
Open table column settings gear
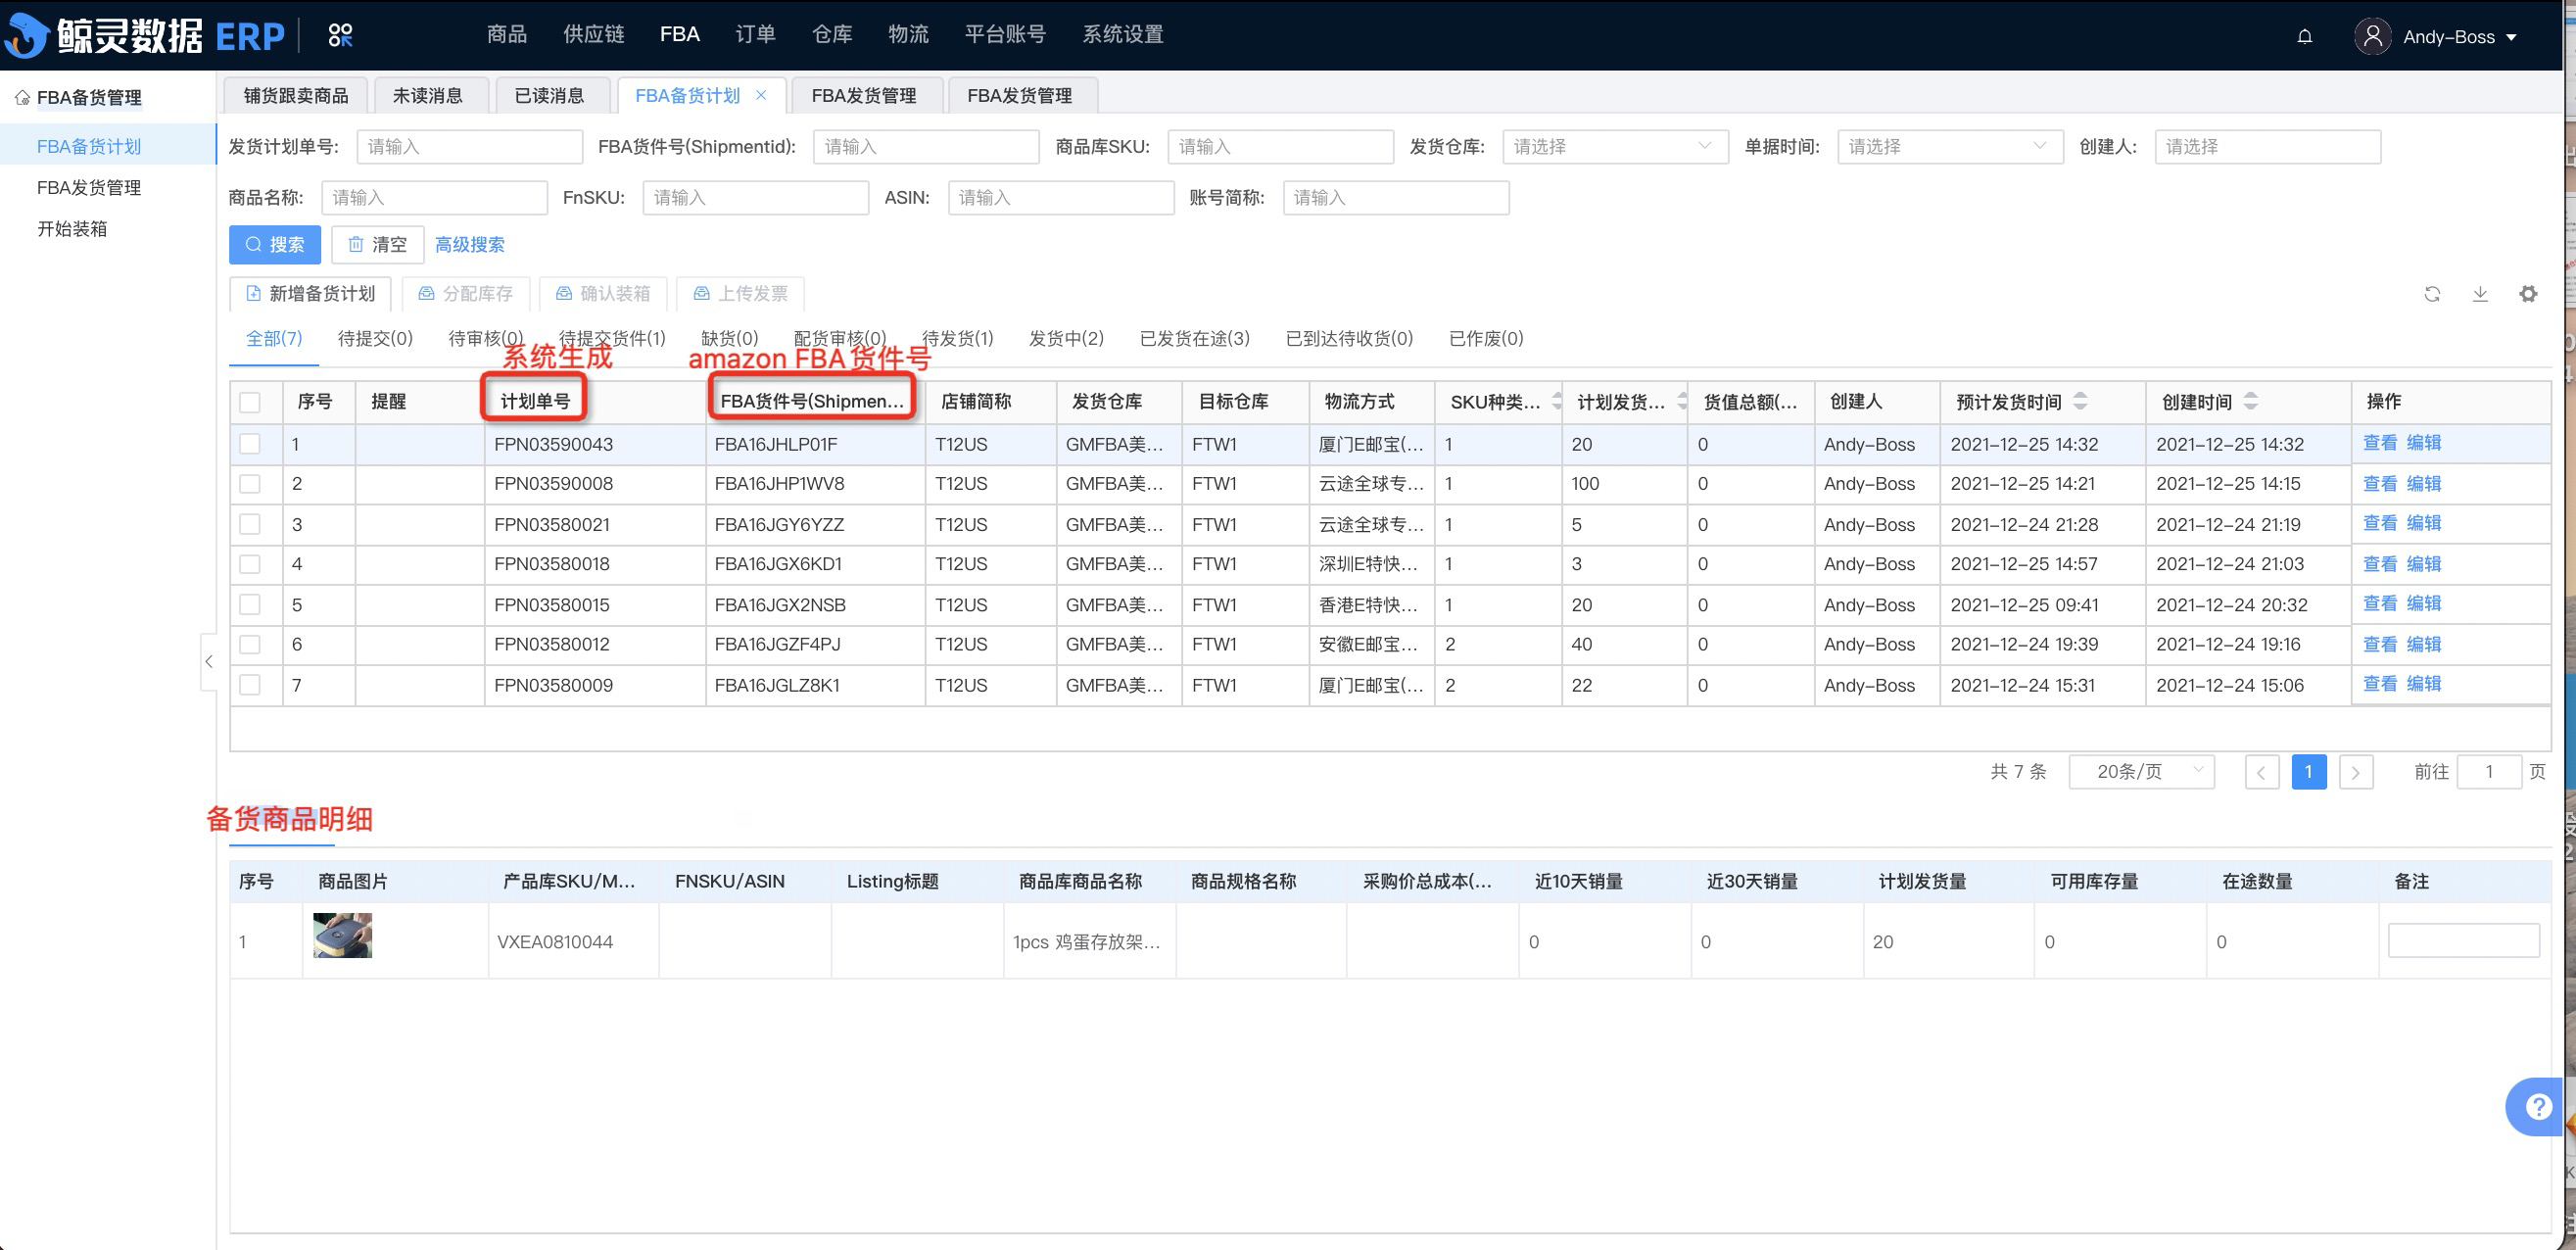tap(2528, 294)
